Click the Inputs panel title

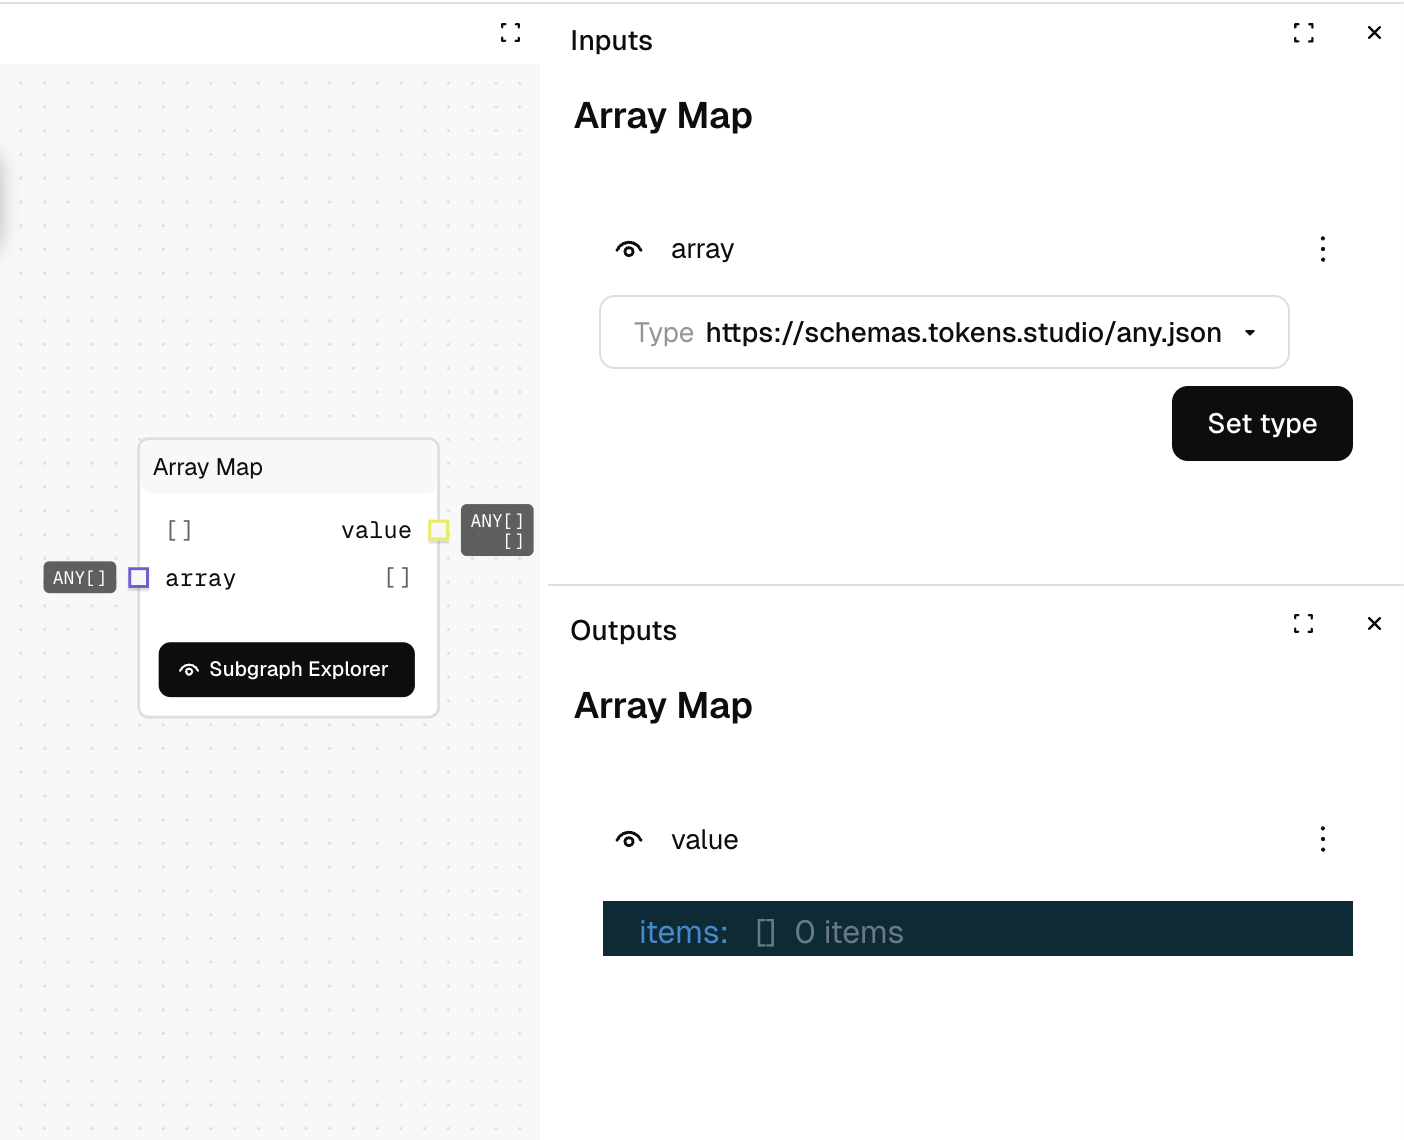611,41
